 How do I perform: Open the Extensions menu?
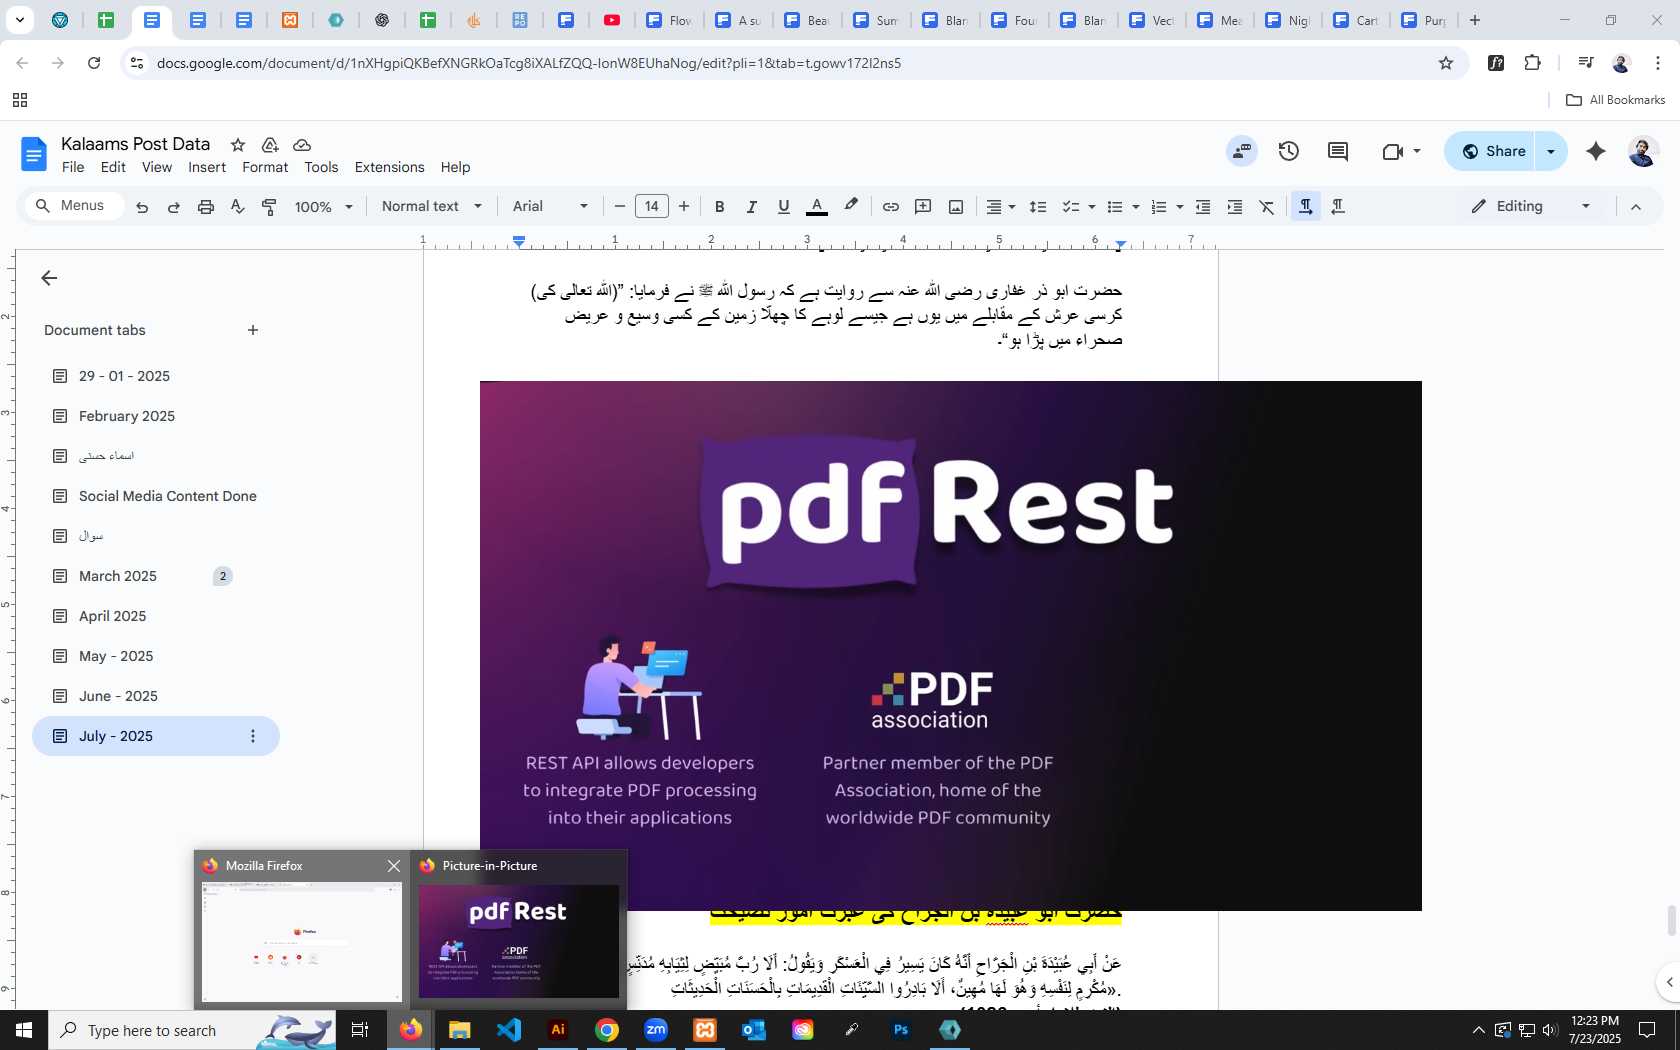389,167
